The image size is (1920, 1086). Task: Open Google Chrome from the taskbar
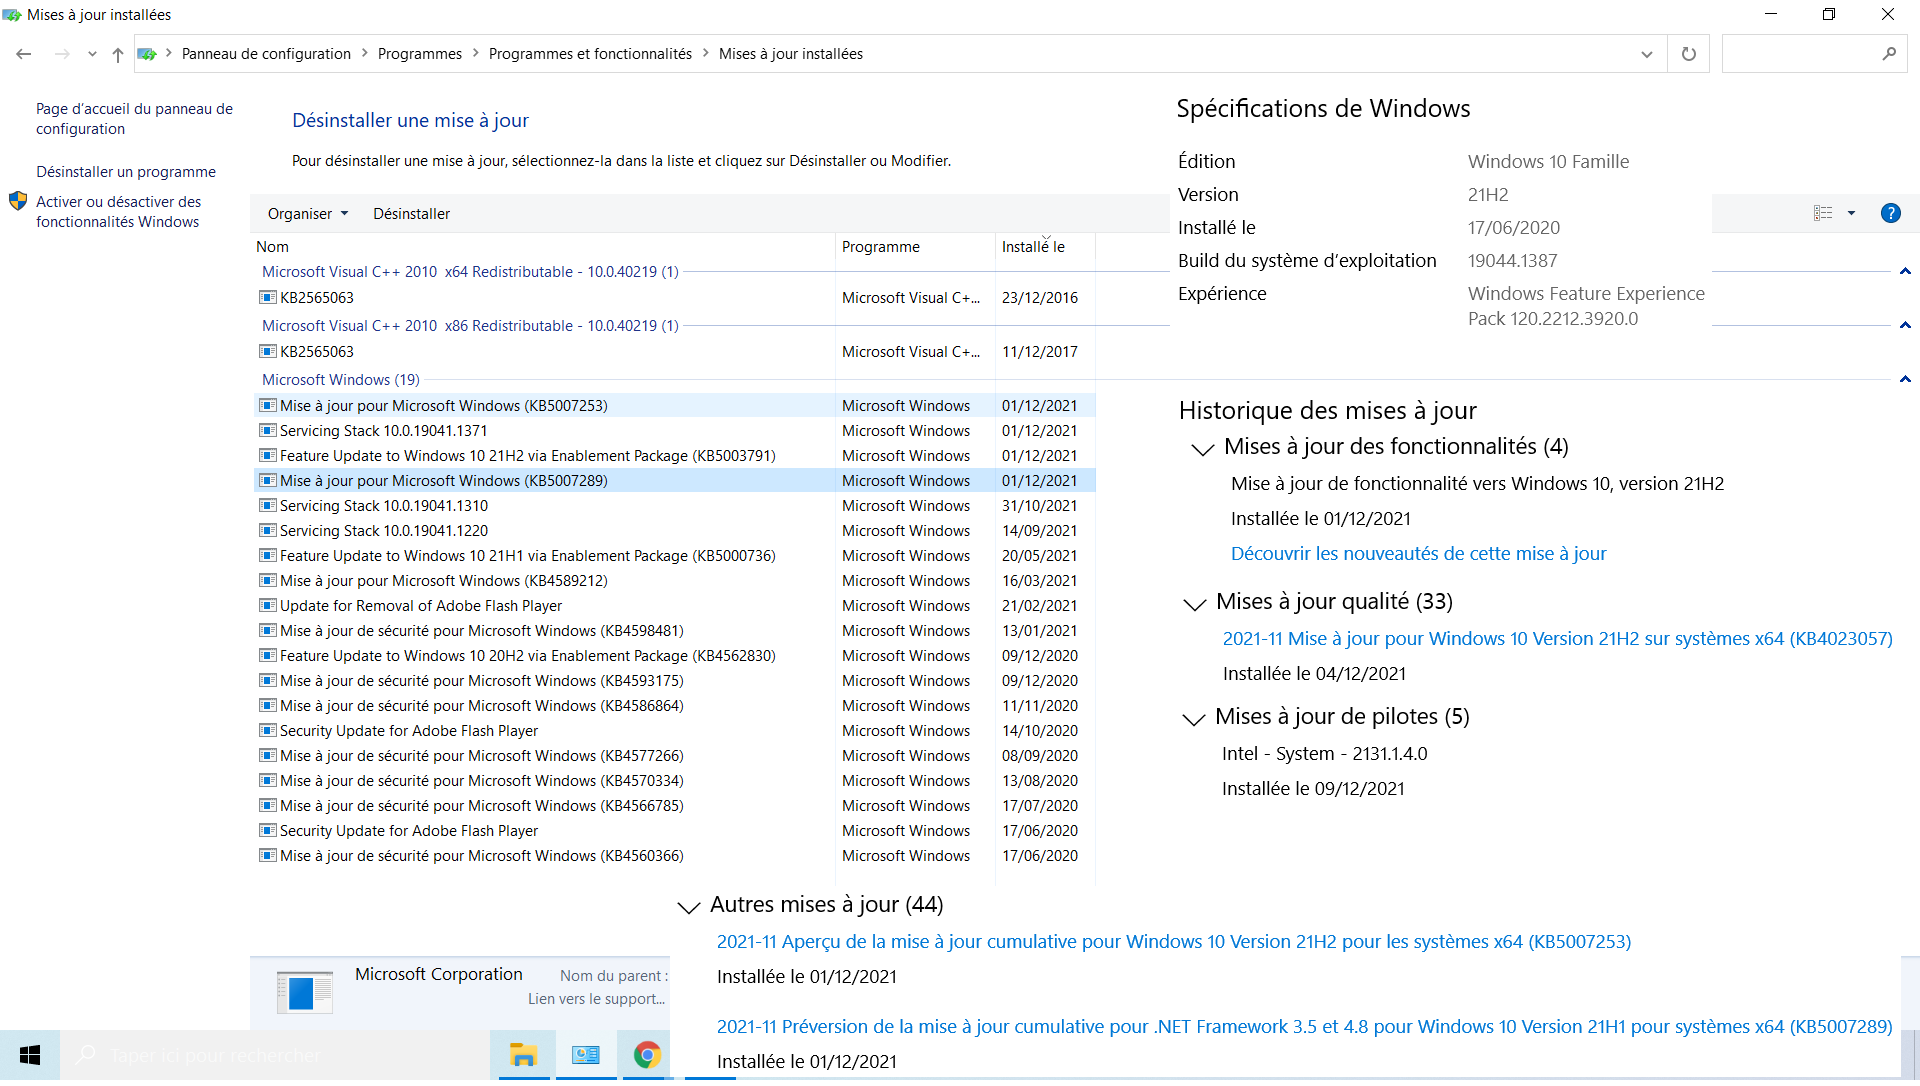[x=647, y=1056]
